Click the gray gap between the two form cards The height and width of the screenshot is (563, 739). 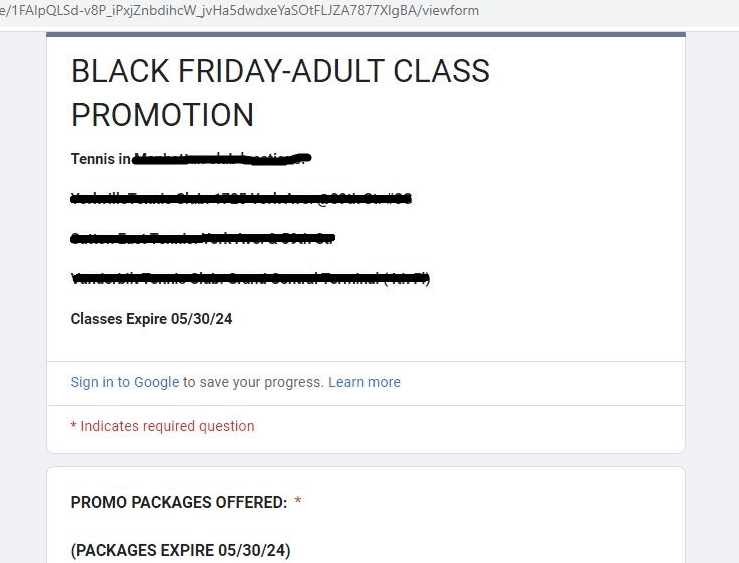tap(365, 459)
